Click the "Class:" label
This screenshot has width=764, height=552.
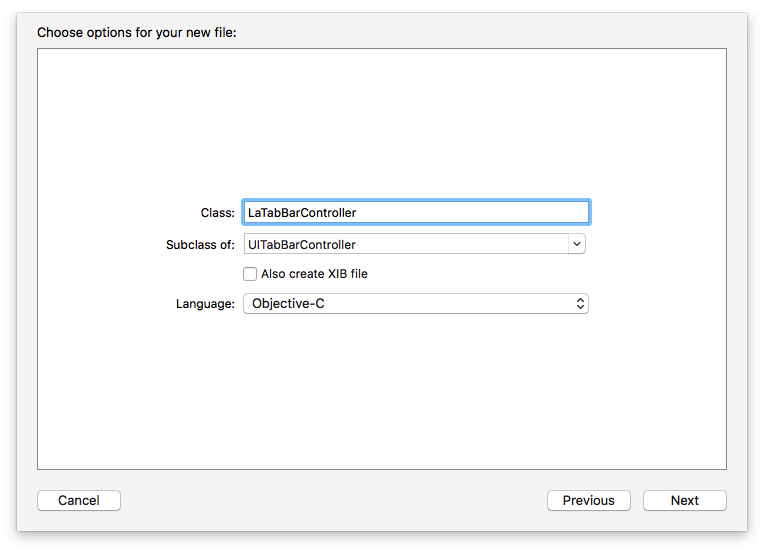click(217, 213)
